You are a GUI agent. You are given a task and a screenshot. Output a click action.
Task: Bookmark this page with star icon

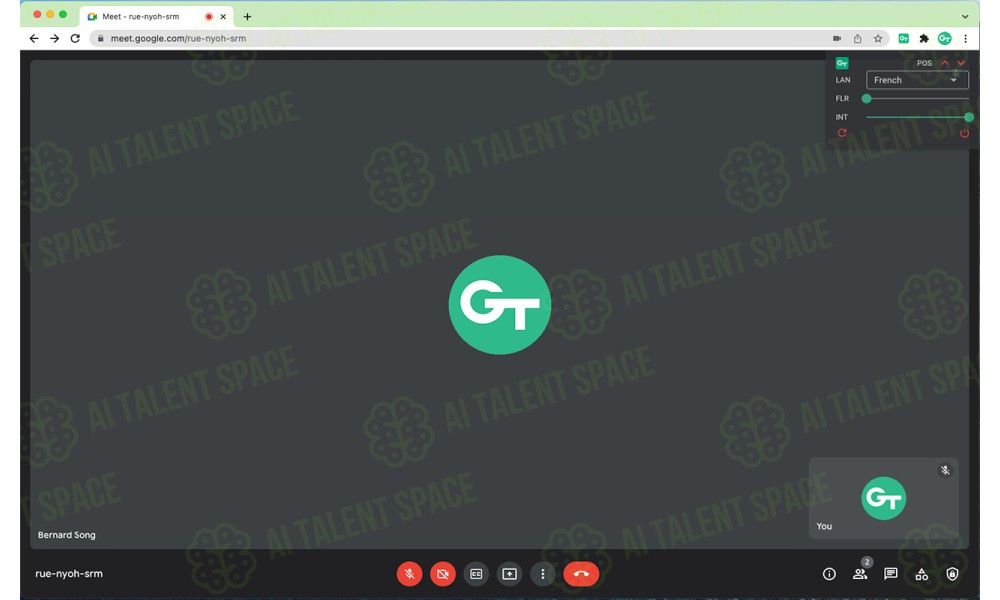[x=878, y=38]
